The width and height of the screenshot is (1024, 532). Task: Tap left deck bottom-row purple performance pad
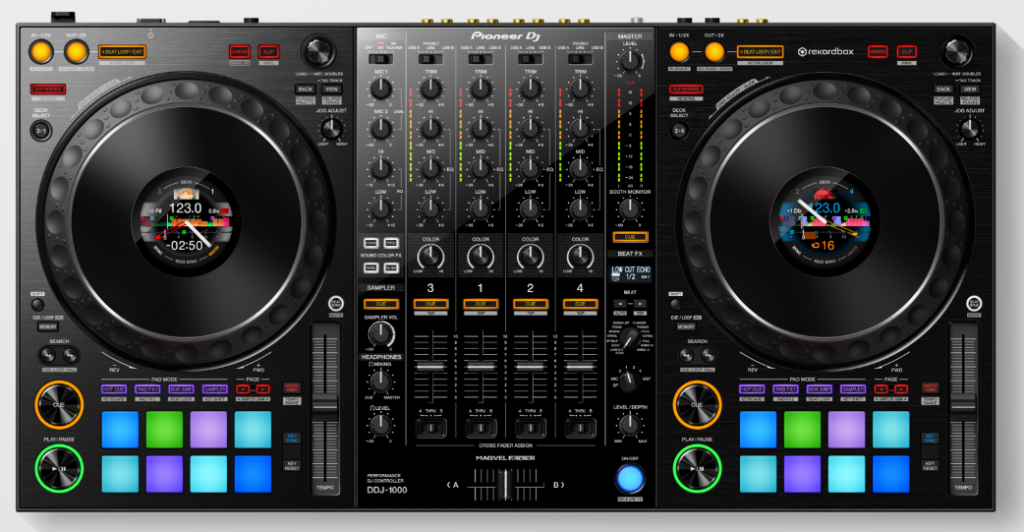(165, 474)
